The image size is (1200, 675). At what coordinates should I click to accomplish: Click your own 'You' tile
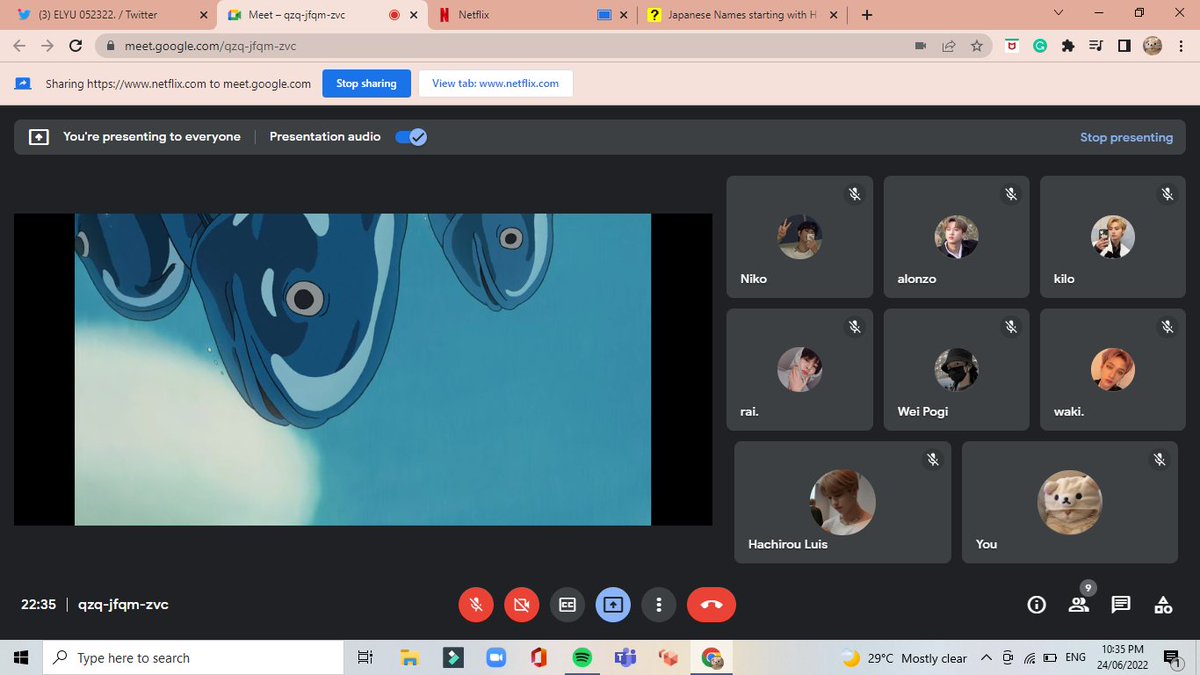tap(1070, 502)
